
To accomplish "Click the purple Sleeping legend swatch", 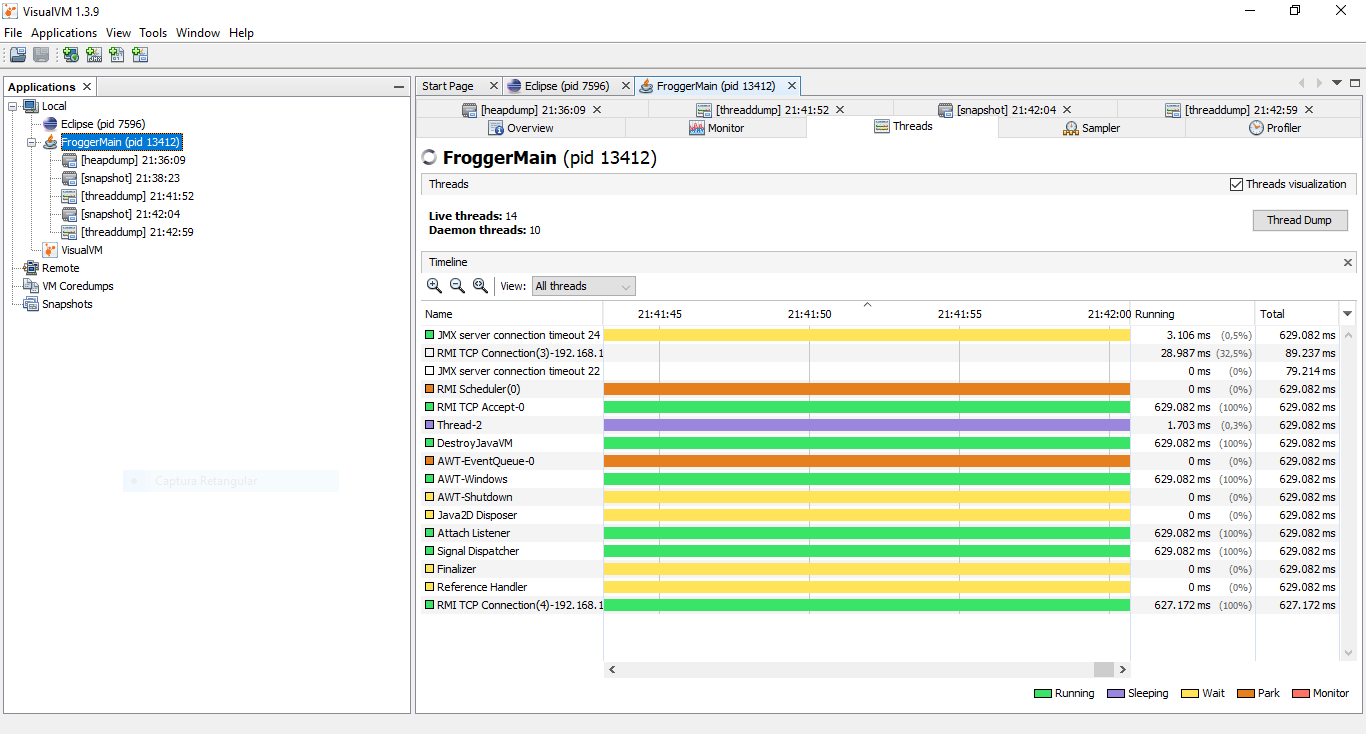I will (x=1116, y=693).
